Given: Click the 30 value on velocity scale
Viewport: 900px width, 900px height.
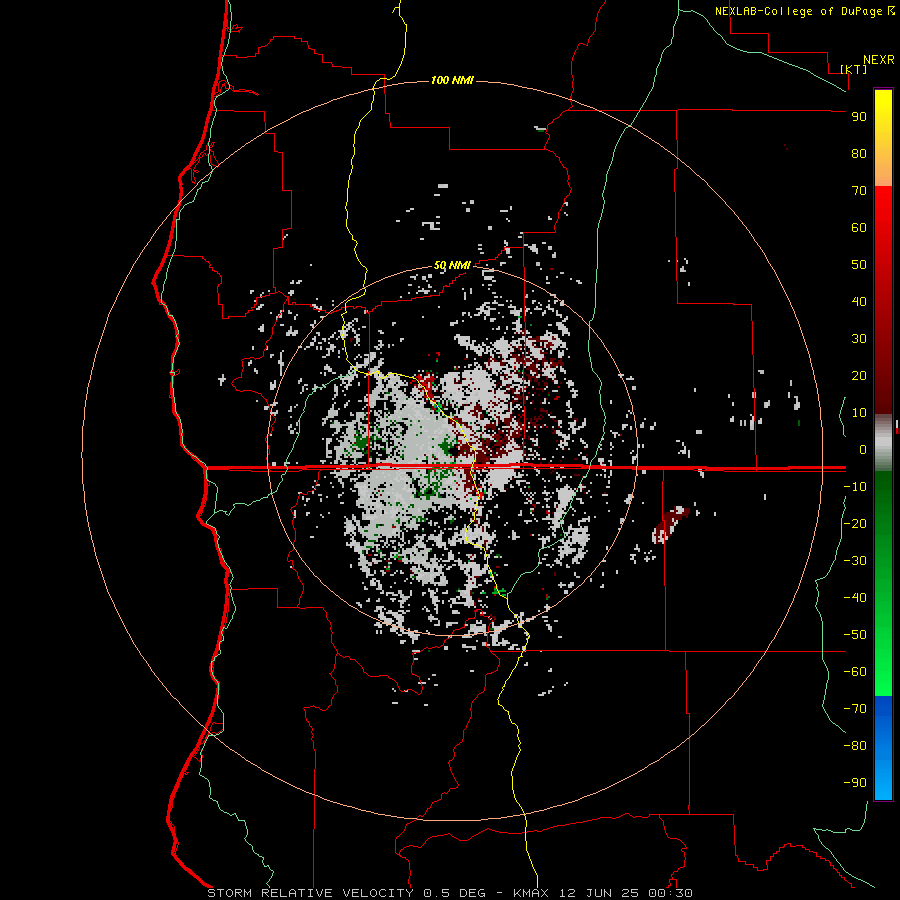Looking at the screenshot, I should 859,339.
